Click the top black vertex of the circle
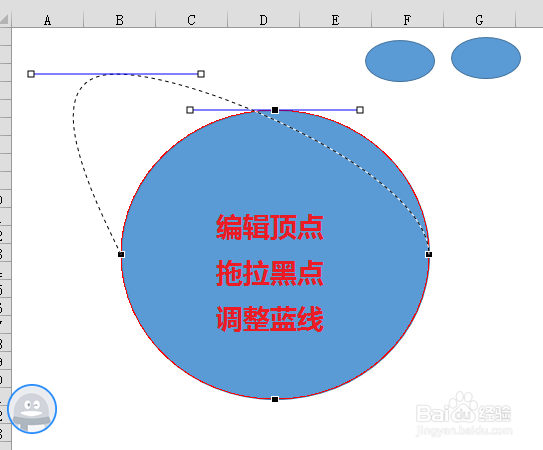 pos(275,110)
